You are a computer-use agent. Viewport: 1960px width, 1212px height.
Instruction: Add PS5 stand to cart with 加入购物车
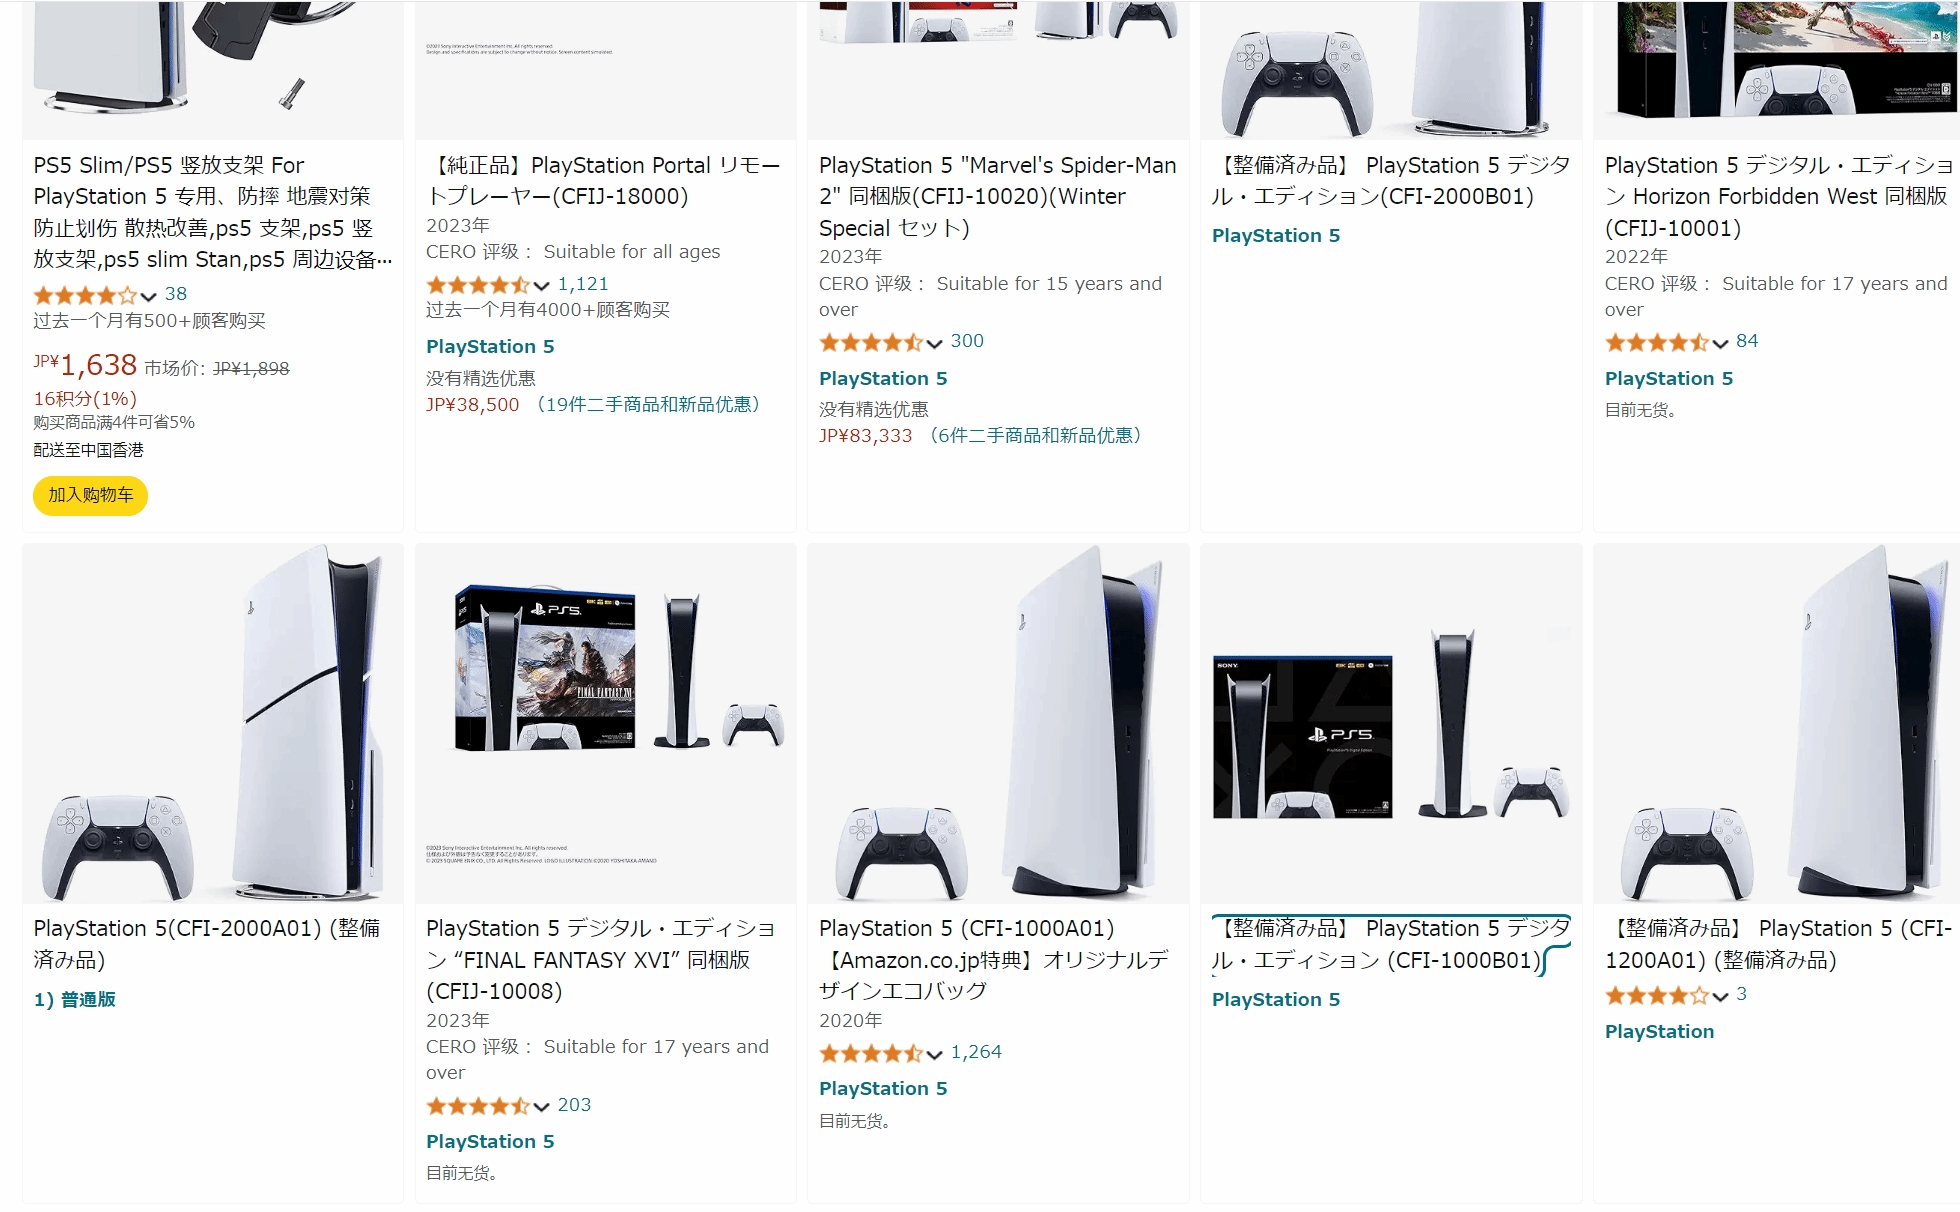pos(90,495)
